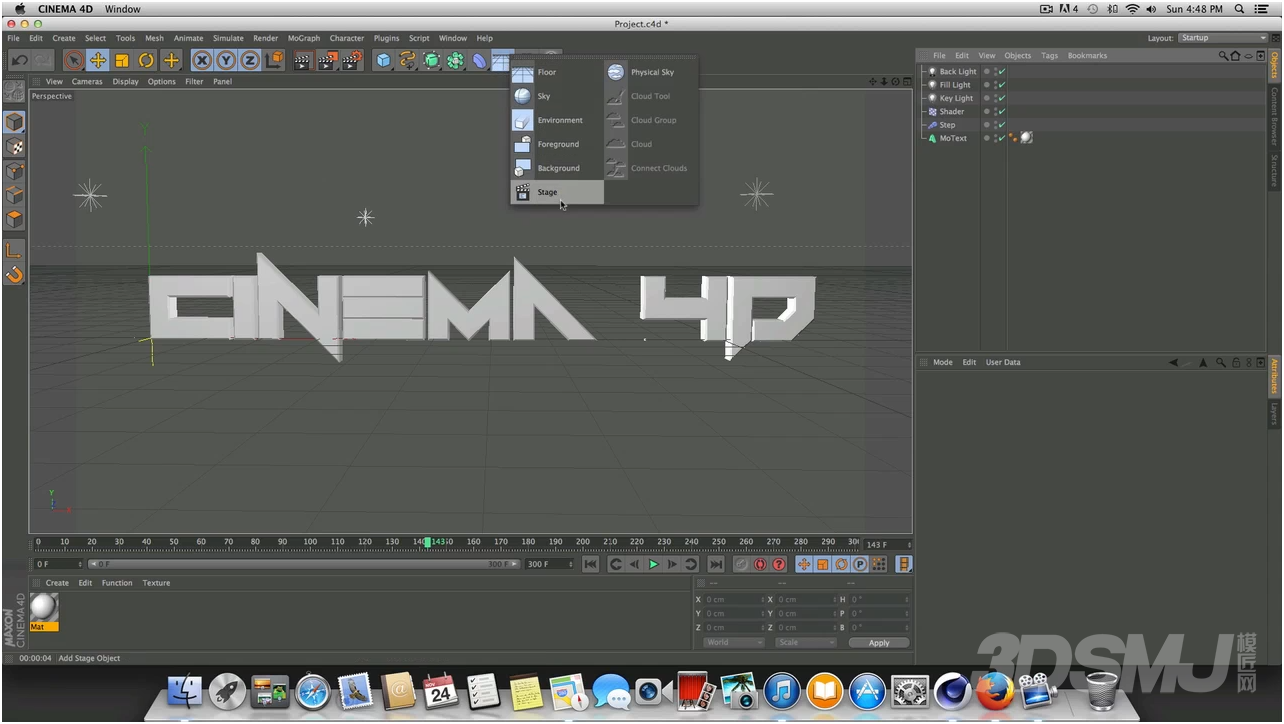Toggle the green check on Shader row
The width and height of the screenshot is (1284, 724).
[x=1002, y=111]
